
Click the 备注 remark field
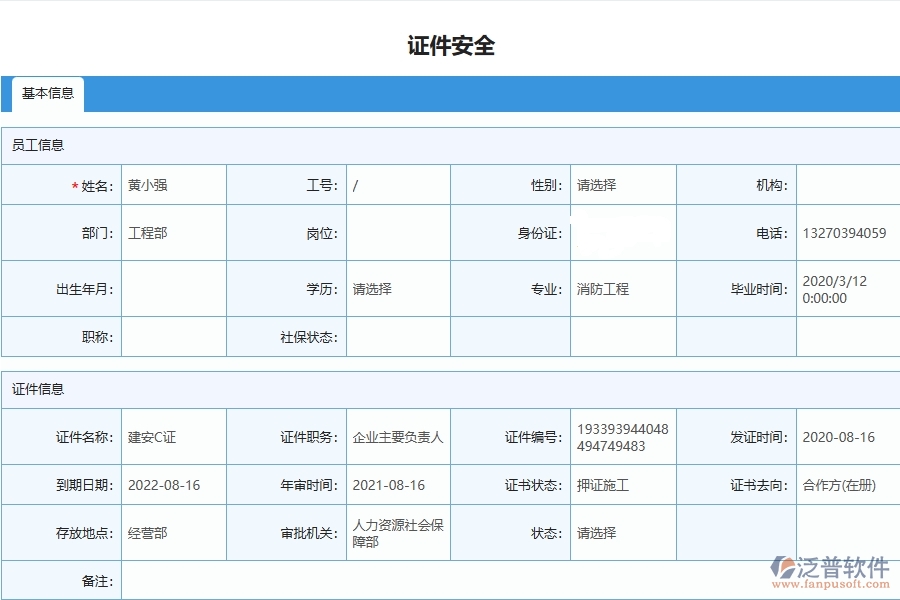pos(500,580)
